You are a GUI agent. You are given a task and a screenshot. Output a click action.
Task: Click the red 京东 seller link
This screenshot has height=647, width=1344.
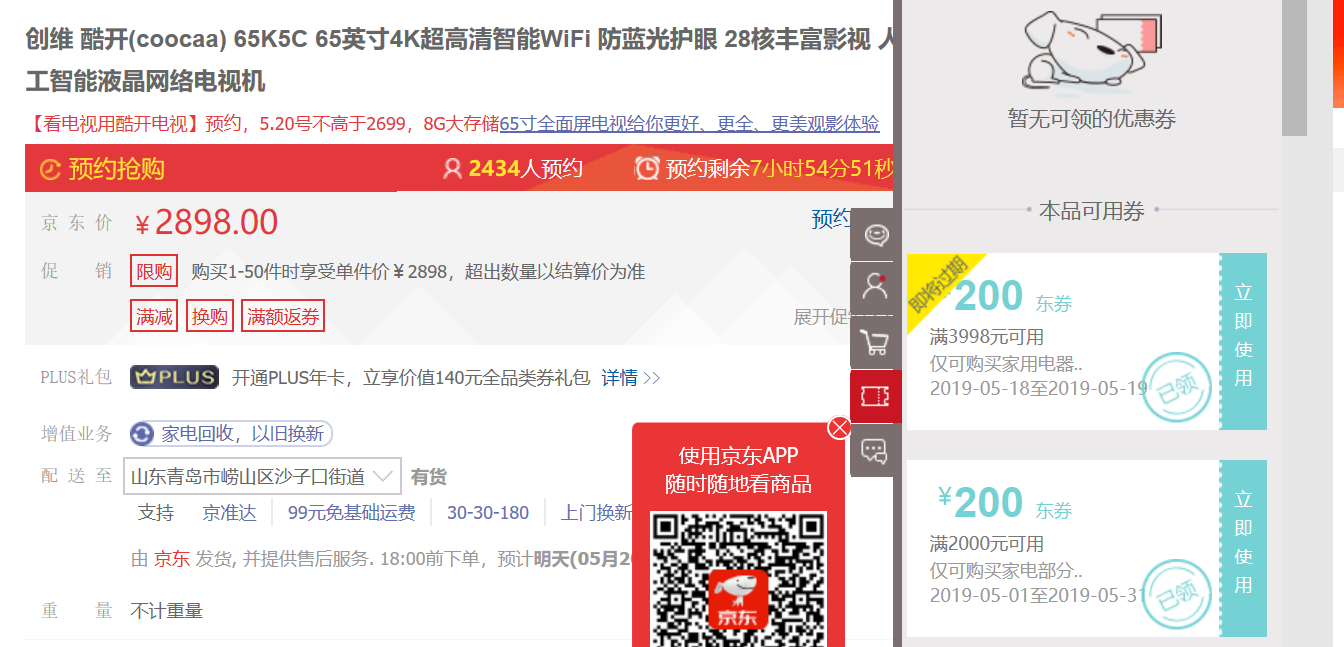[x=171, y=559]
